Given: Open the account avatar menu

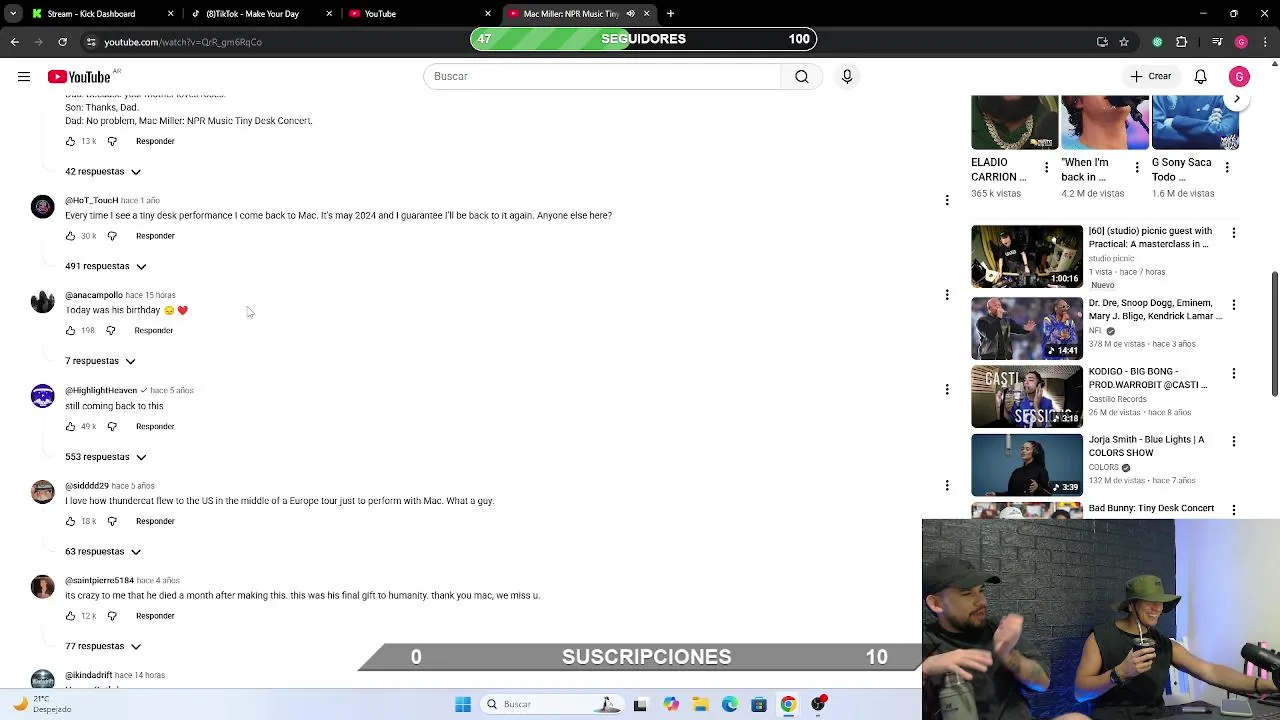Looking at the screenshot, I should [1239, 76].
